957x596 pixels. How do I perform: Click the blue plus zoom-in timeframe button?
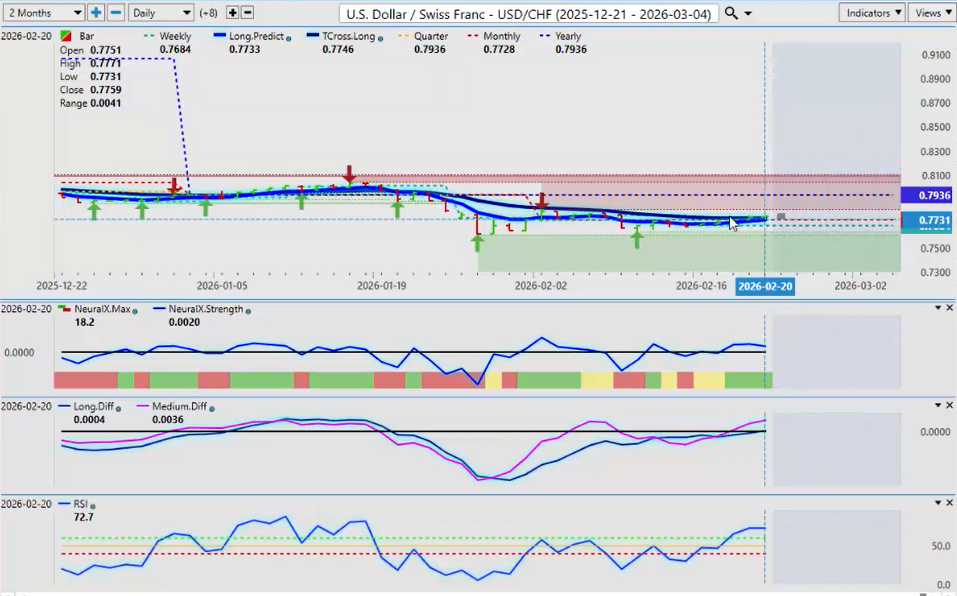96,13
